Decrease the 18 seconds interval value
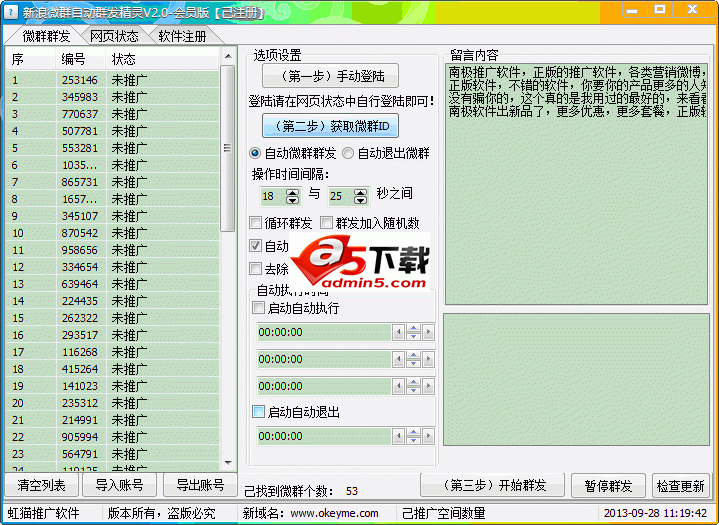Image resolution: width=719 pixels, height=525 pixels. point(292,200)
